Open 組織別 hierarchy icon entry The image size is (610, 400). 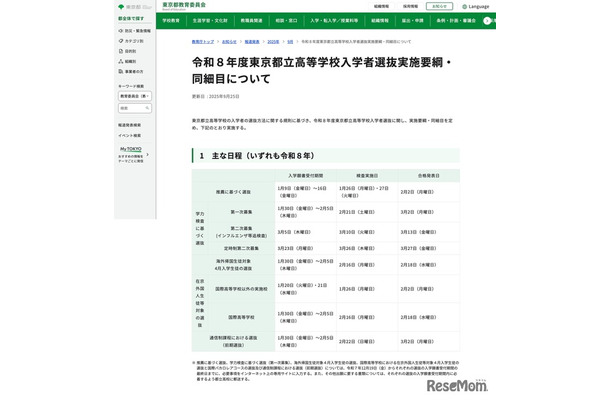coord(127,61)
